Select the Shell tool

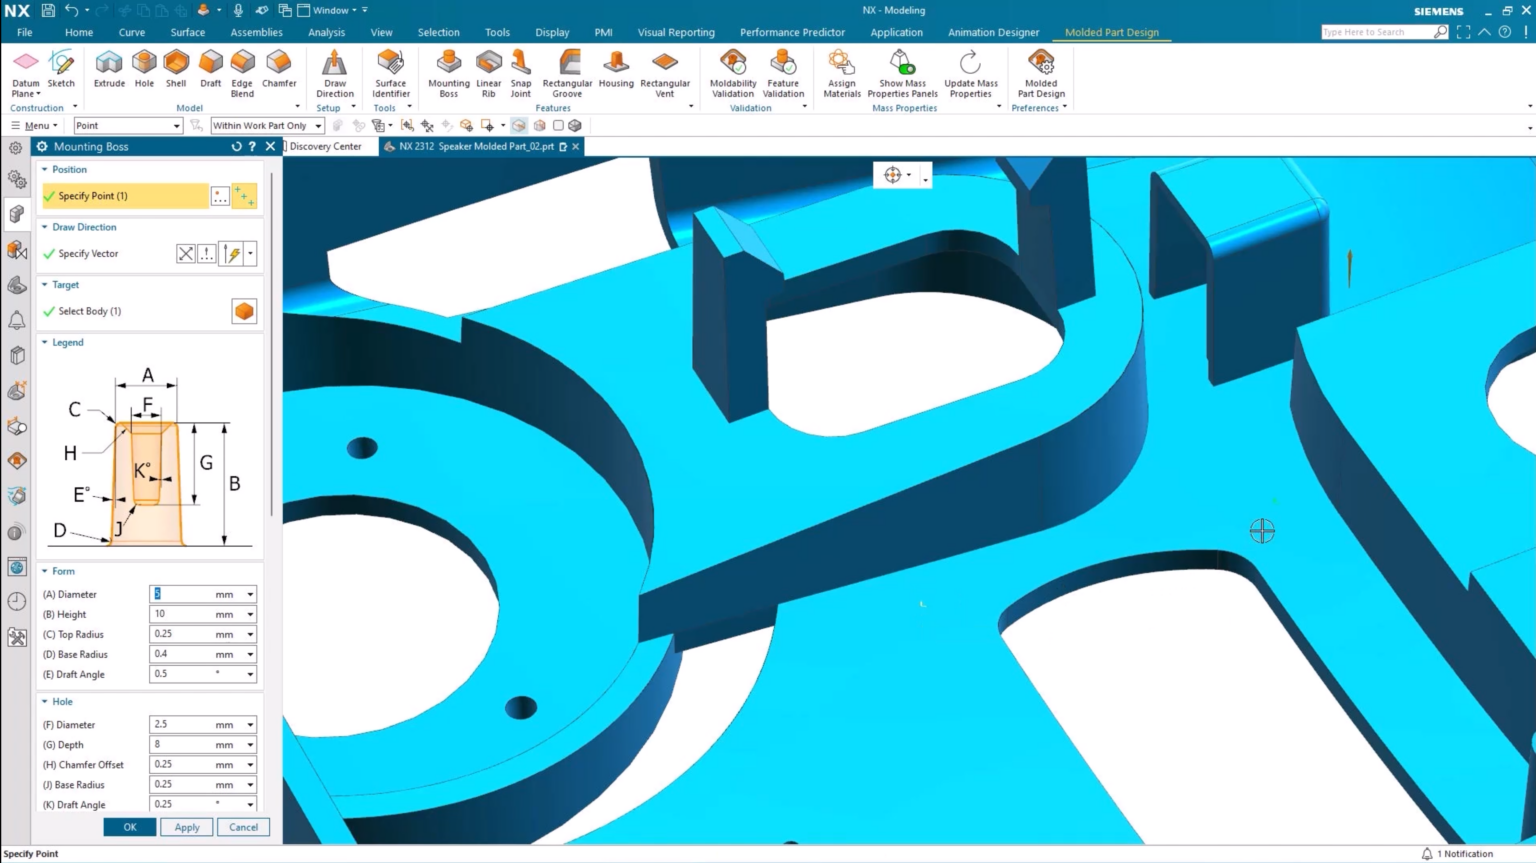tap(175, 70)
